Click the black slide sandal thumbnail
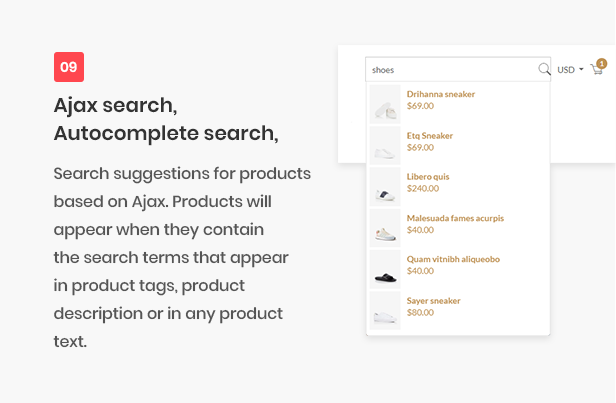This screenshot has height=403, width=616. (385, 269)
